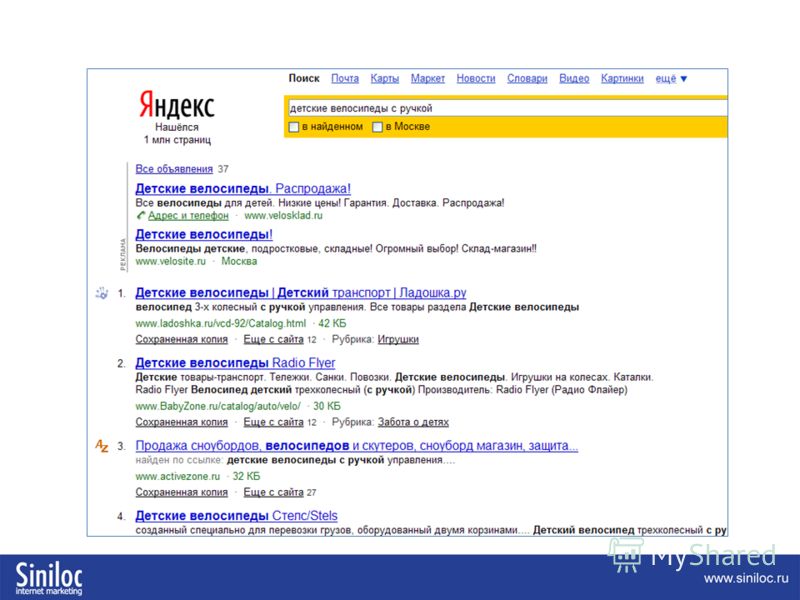Select the Поиск tab

click(304, 78)
